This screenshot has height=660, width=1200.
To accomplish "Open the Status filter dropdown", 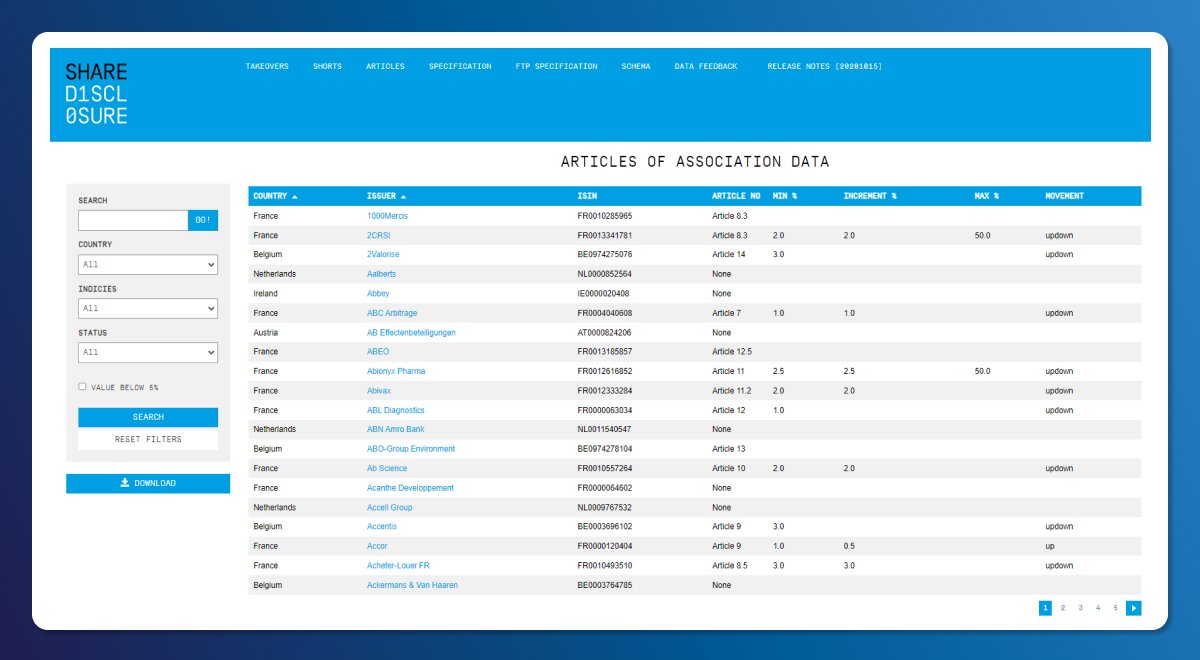I will click(x=148, y=353).
